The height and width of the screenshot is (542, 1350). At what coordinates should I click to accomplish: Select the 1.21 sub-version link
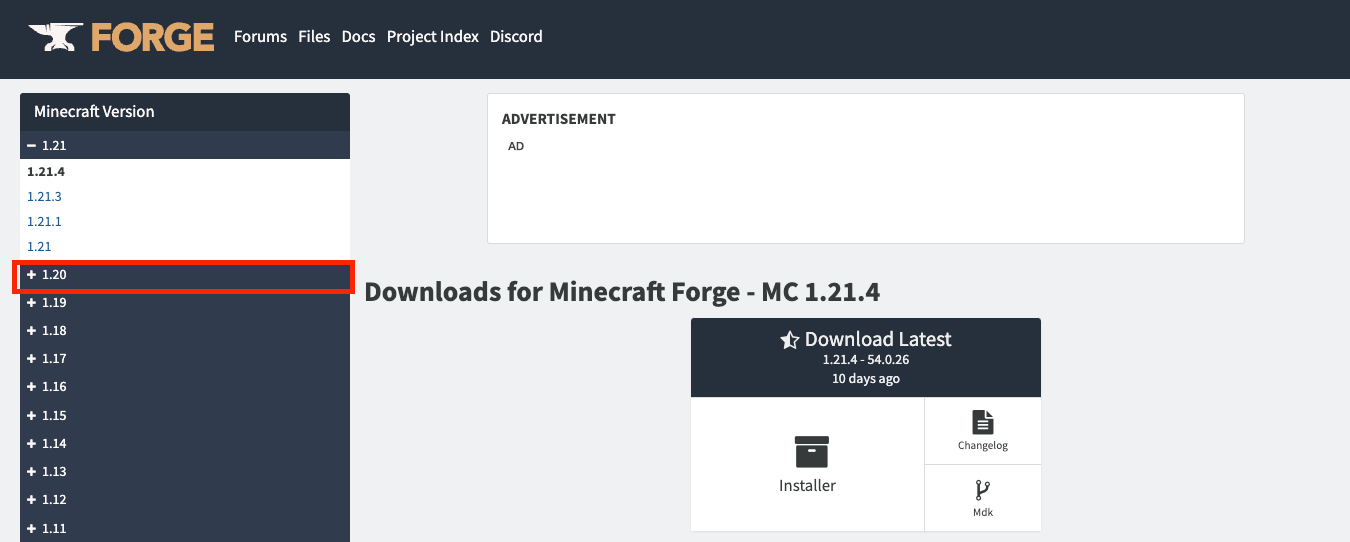[39, 246]
